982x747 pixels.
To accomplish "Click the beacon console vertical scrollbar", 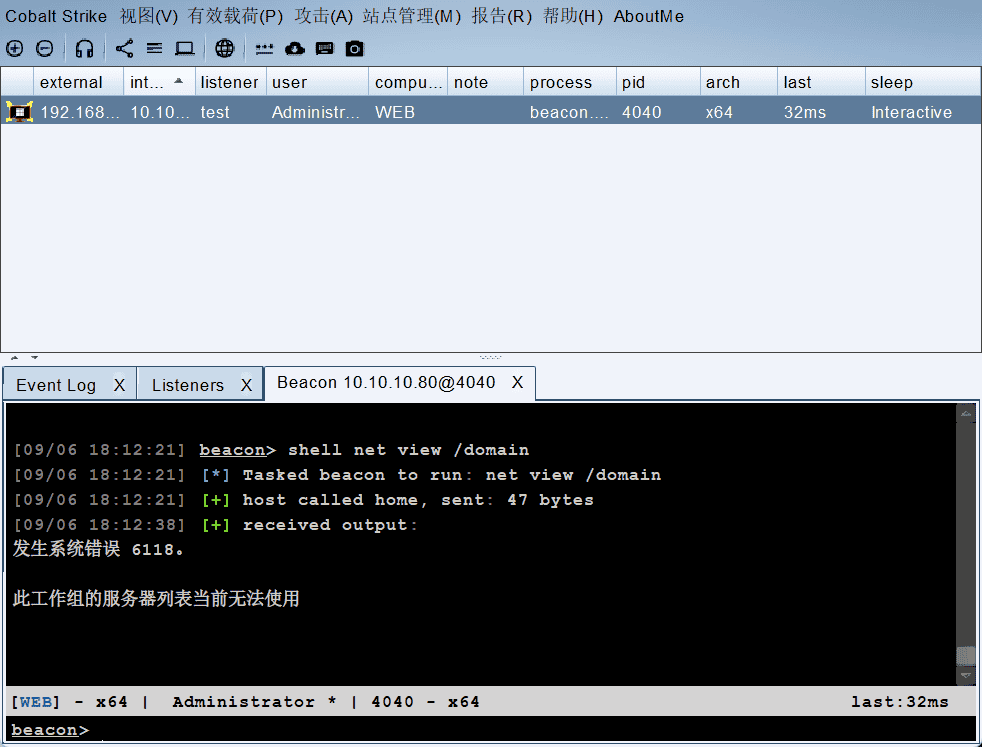I will click(x=965, y=540).
